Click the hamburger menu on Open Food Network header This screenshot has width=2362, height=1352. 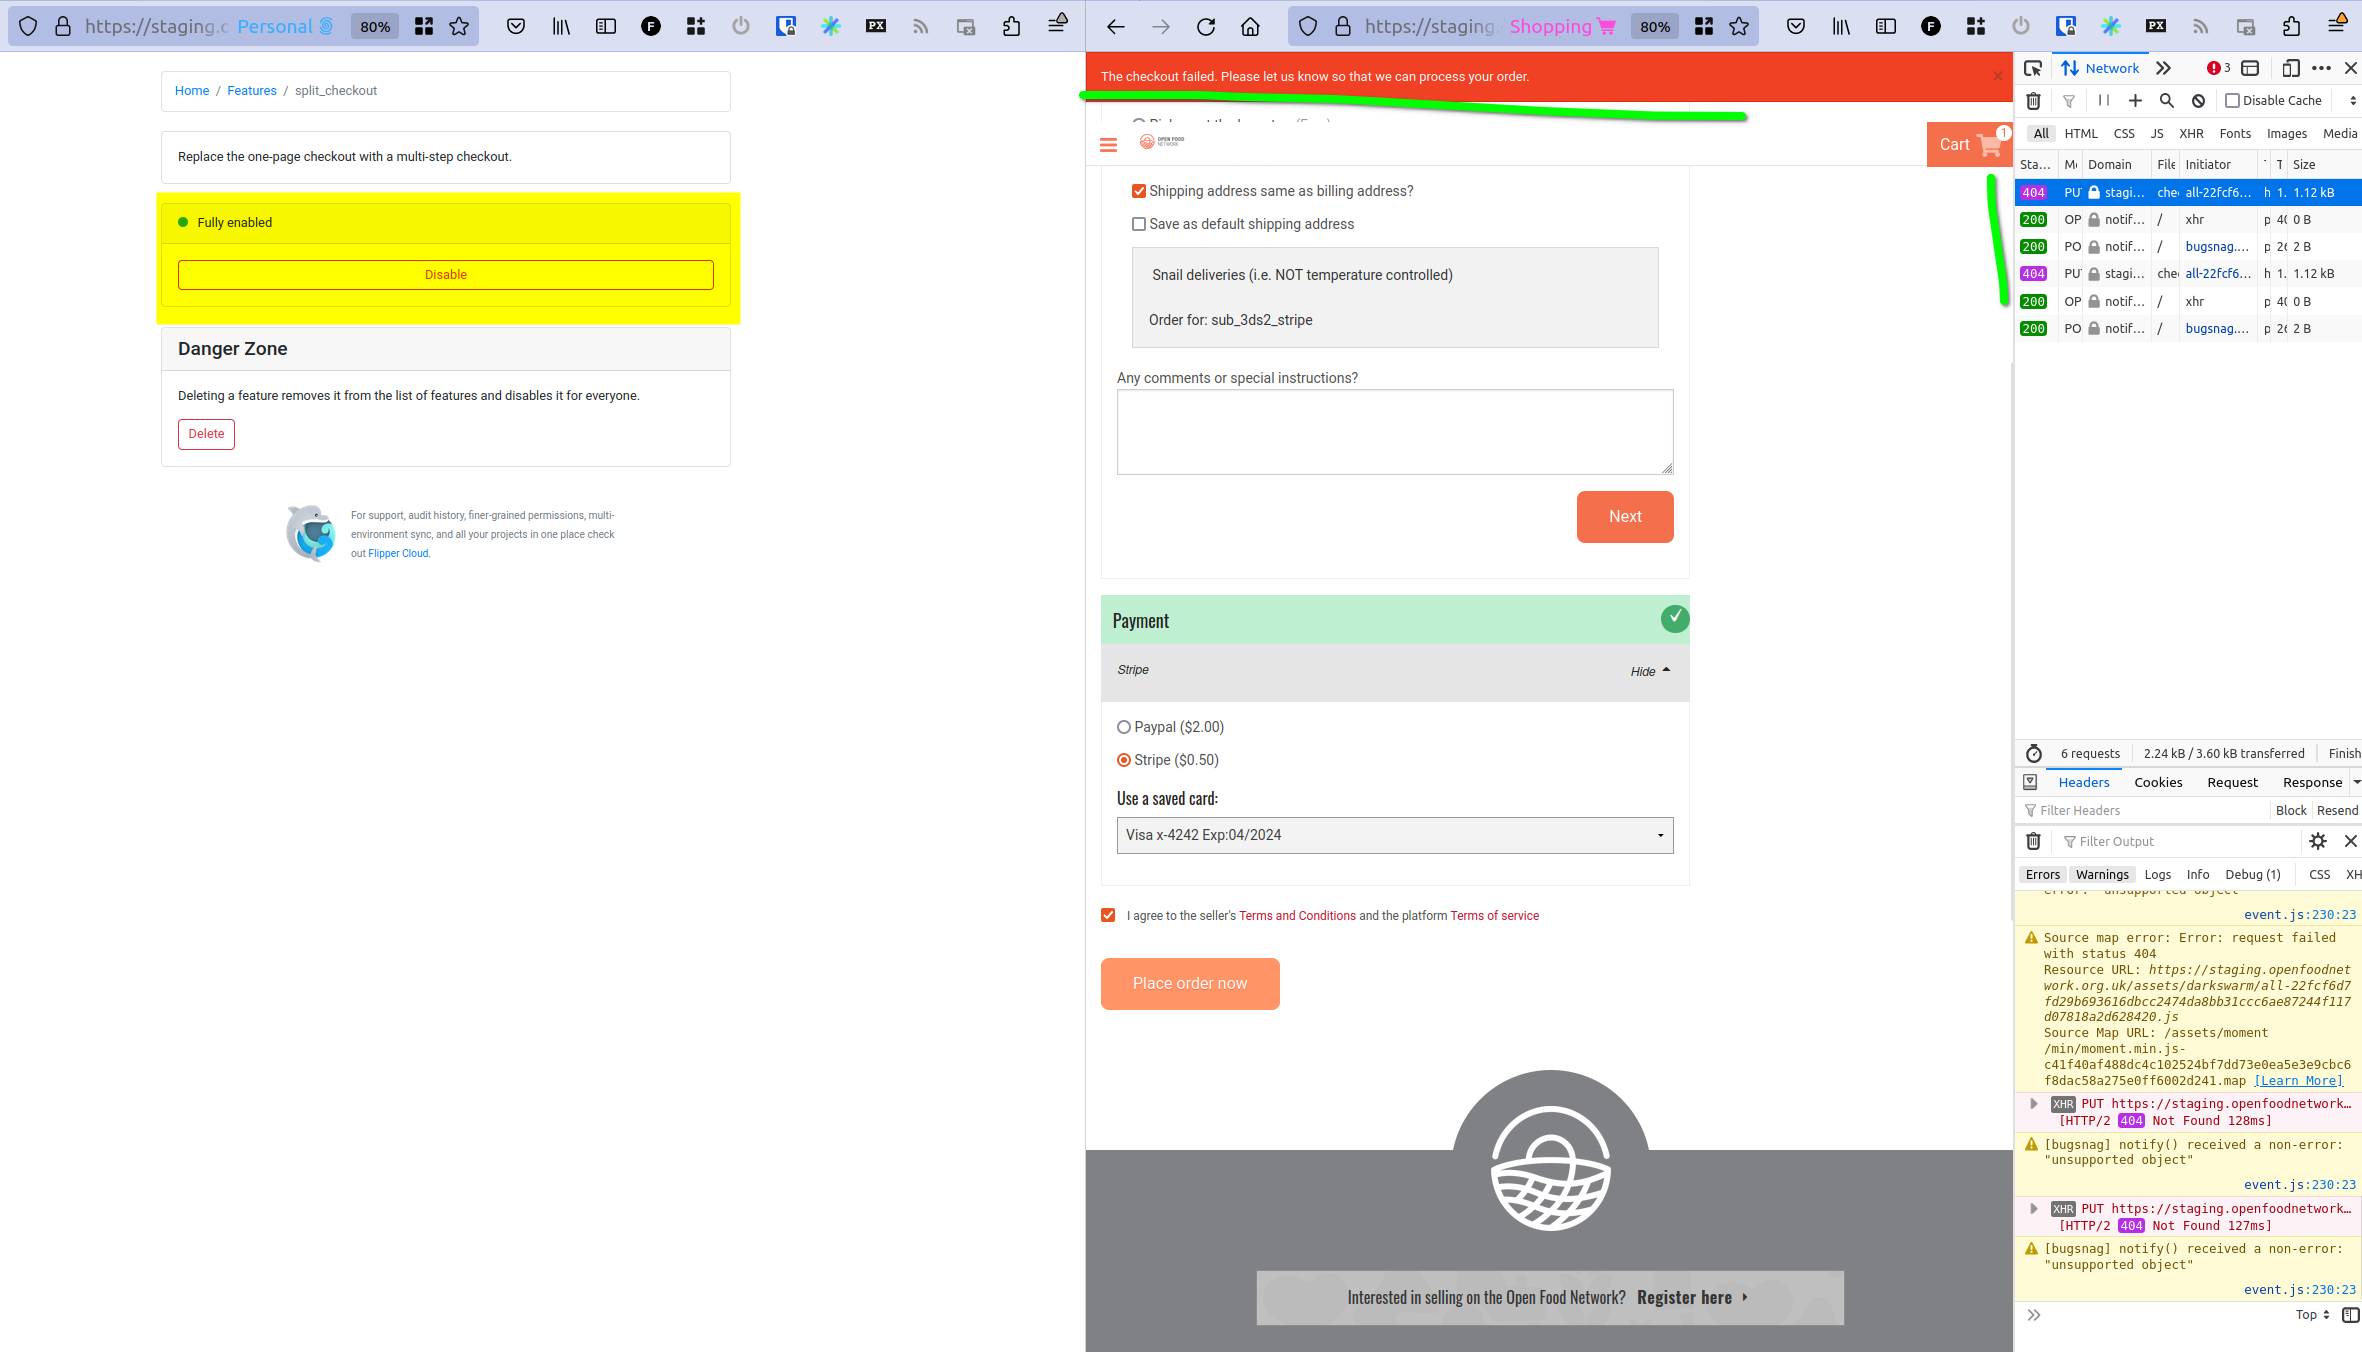tap(1108, 144)
